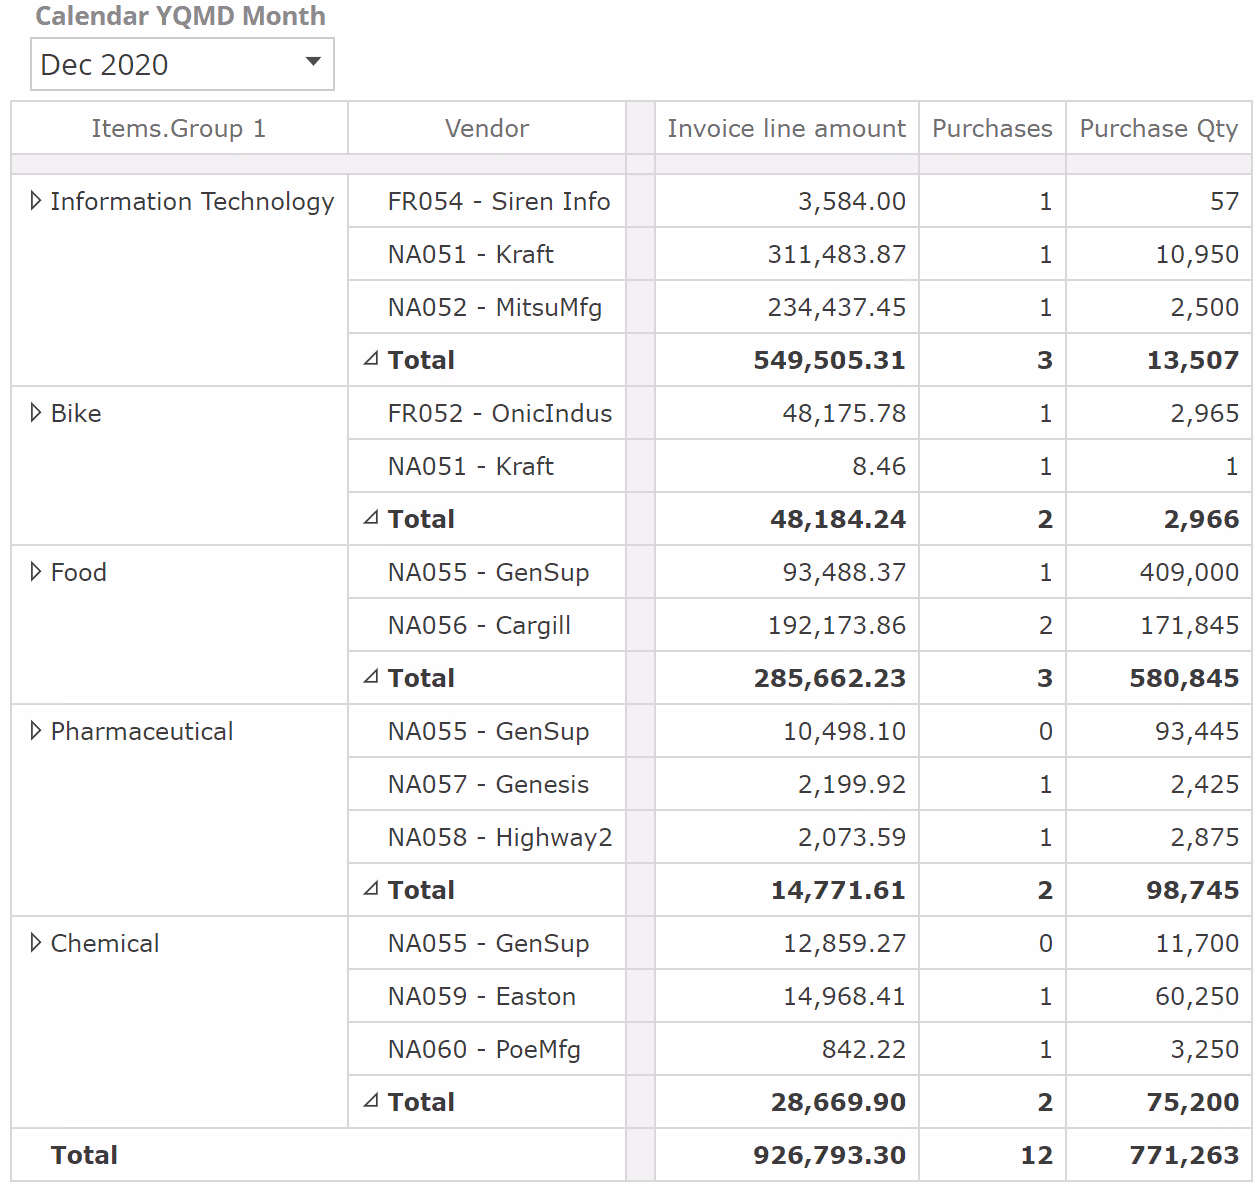The height and width of the screenshot is (1190, 1260).
Task: Collapse the Chemical Total row triangle
Action: [x=371, y=1101]
